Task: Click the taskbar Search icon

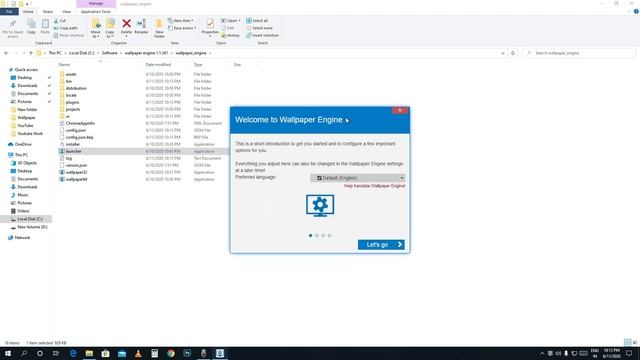Action: click(x=24, y=353)
